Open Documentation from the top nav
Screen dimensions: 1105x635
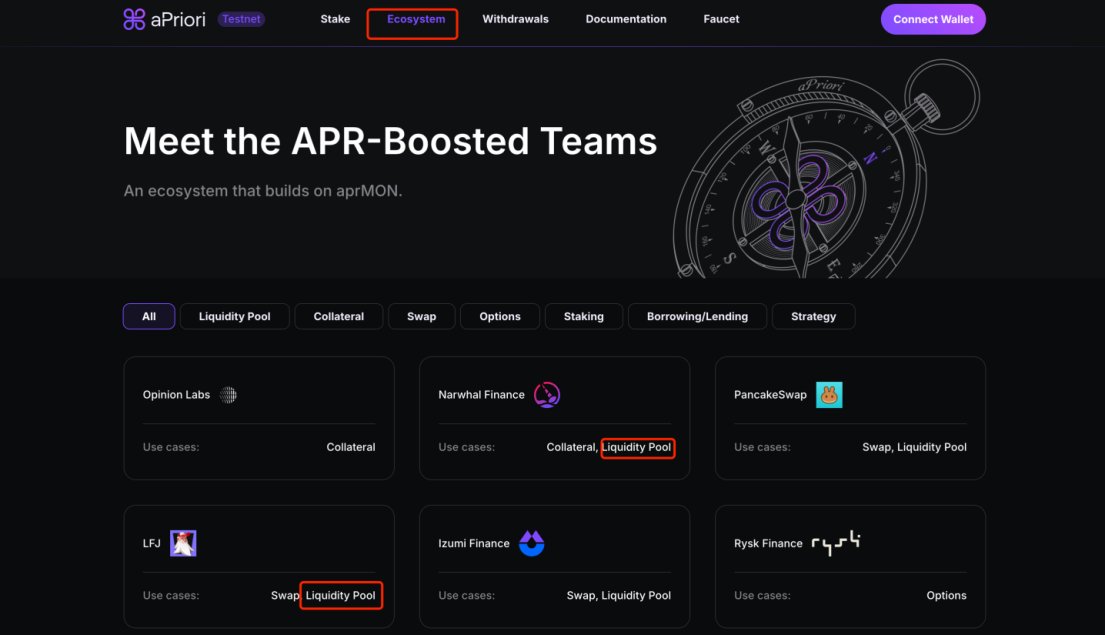626,19
